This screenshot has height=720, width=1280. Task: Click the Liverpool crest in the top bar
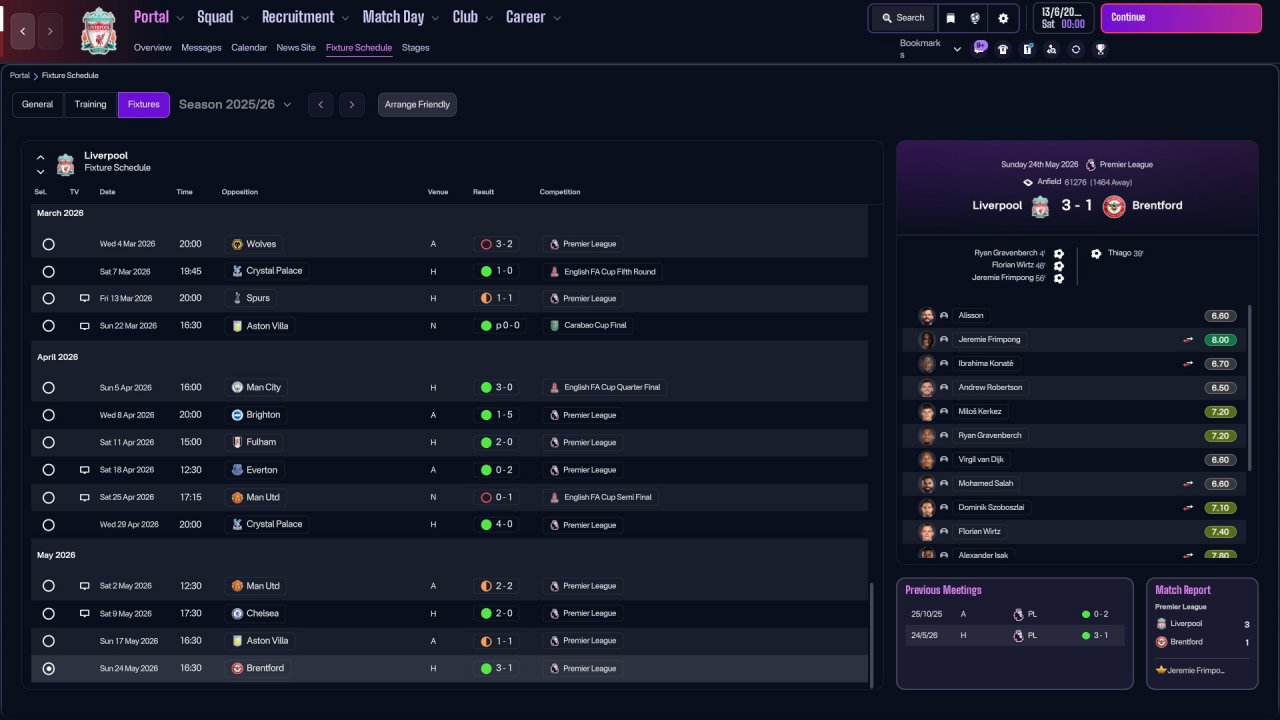[x=99, y=30]
